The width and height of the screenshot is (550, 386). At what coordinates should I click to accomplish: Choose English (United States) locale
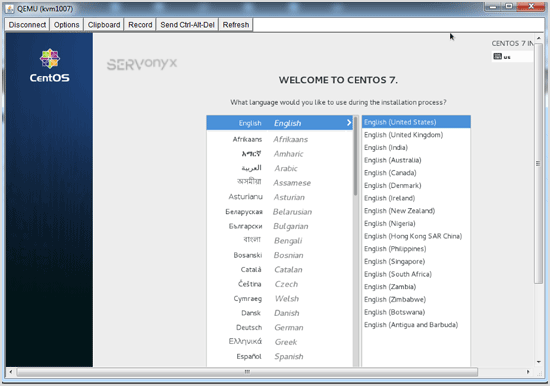(416, 122)
